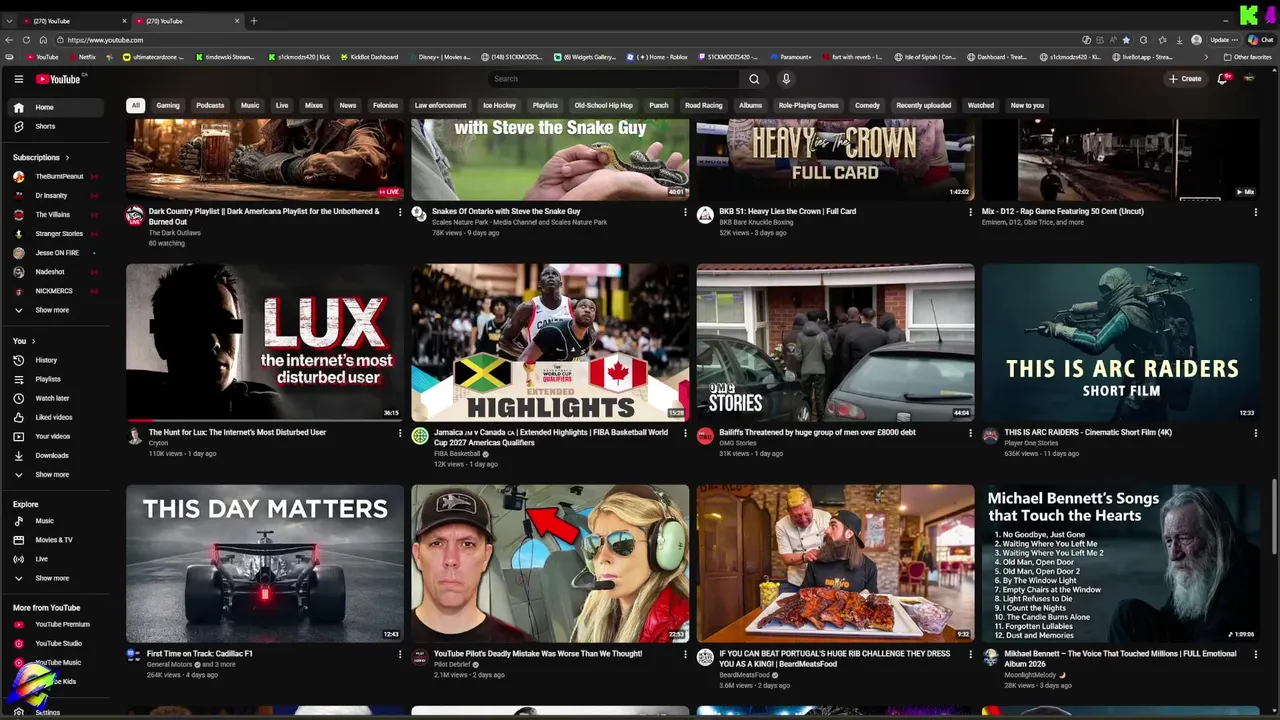The image size is (1280, 720).
Task: Start voice search with the microphone icon
Action: coord(786,79)
